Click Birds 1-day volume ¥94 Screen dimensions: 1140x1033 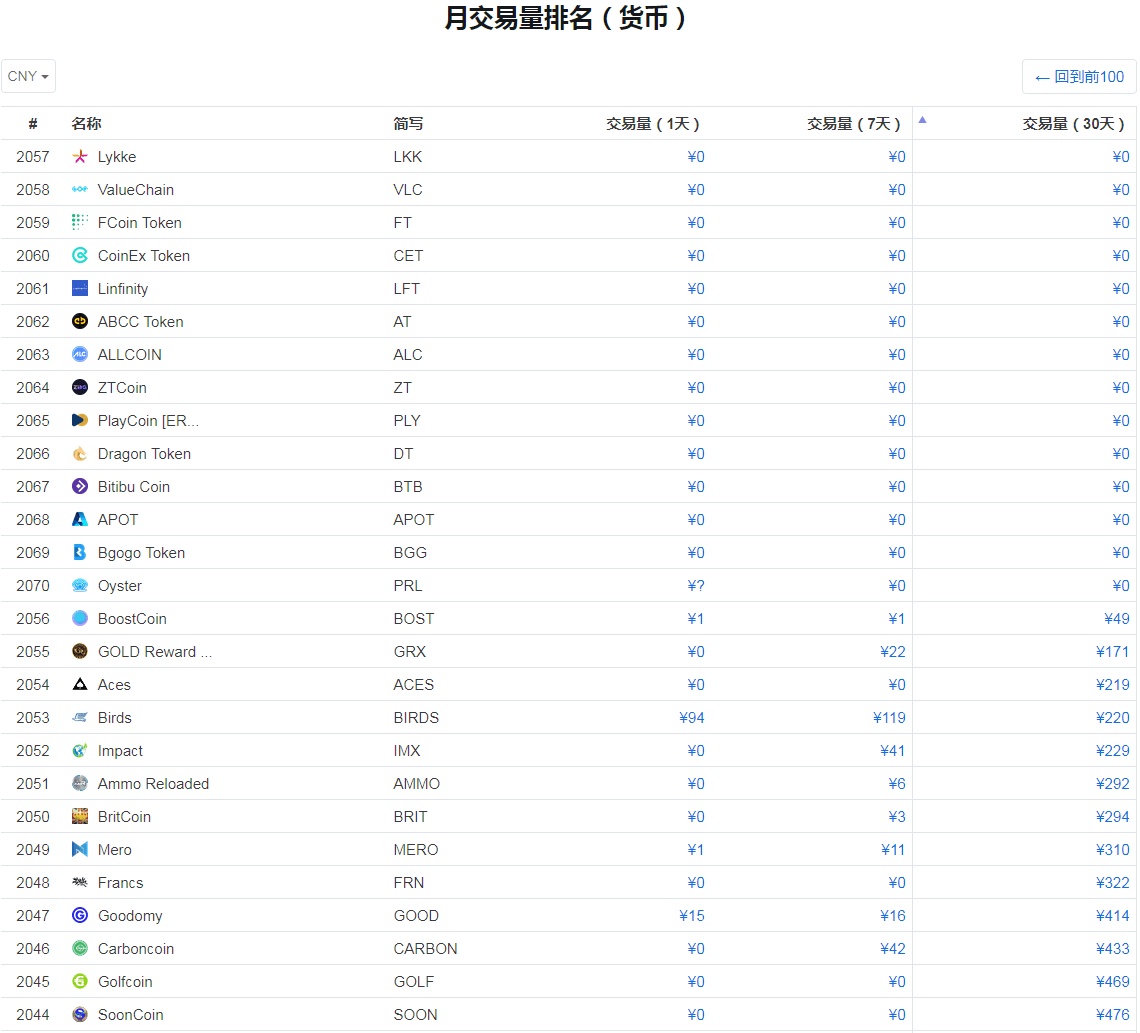[x=691, y=718]
